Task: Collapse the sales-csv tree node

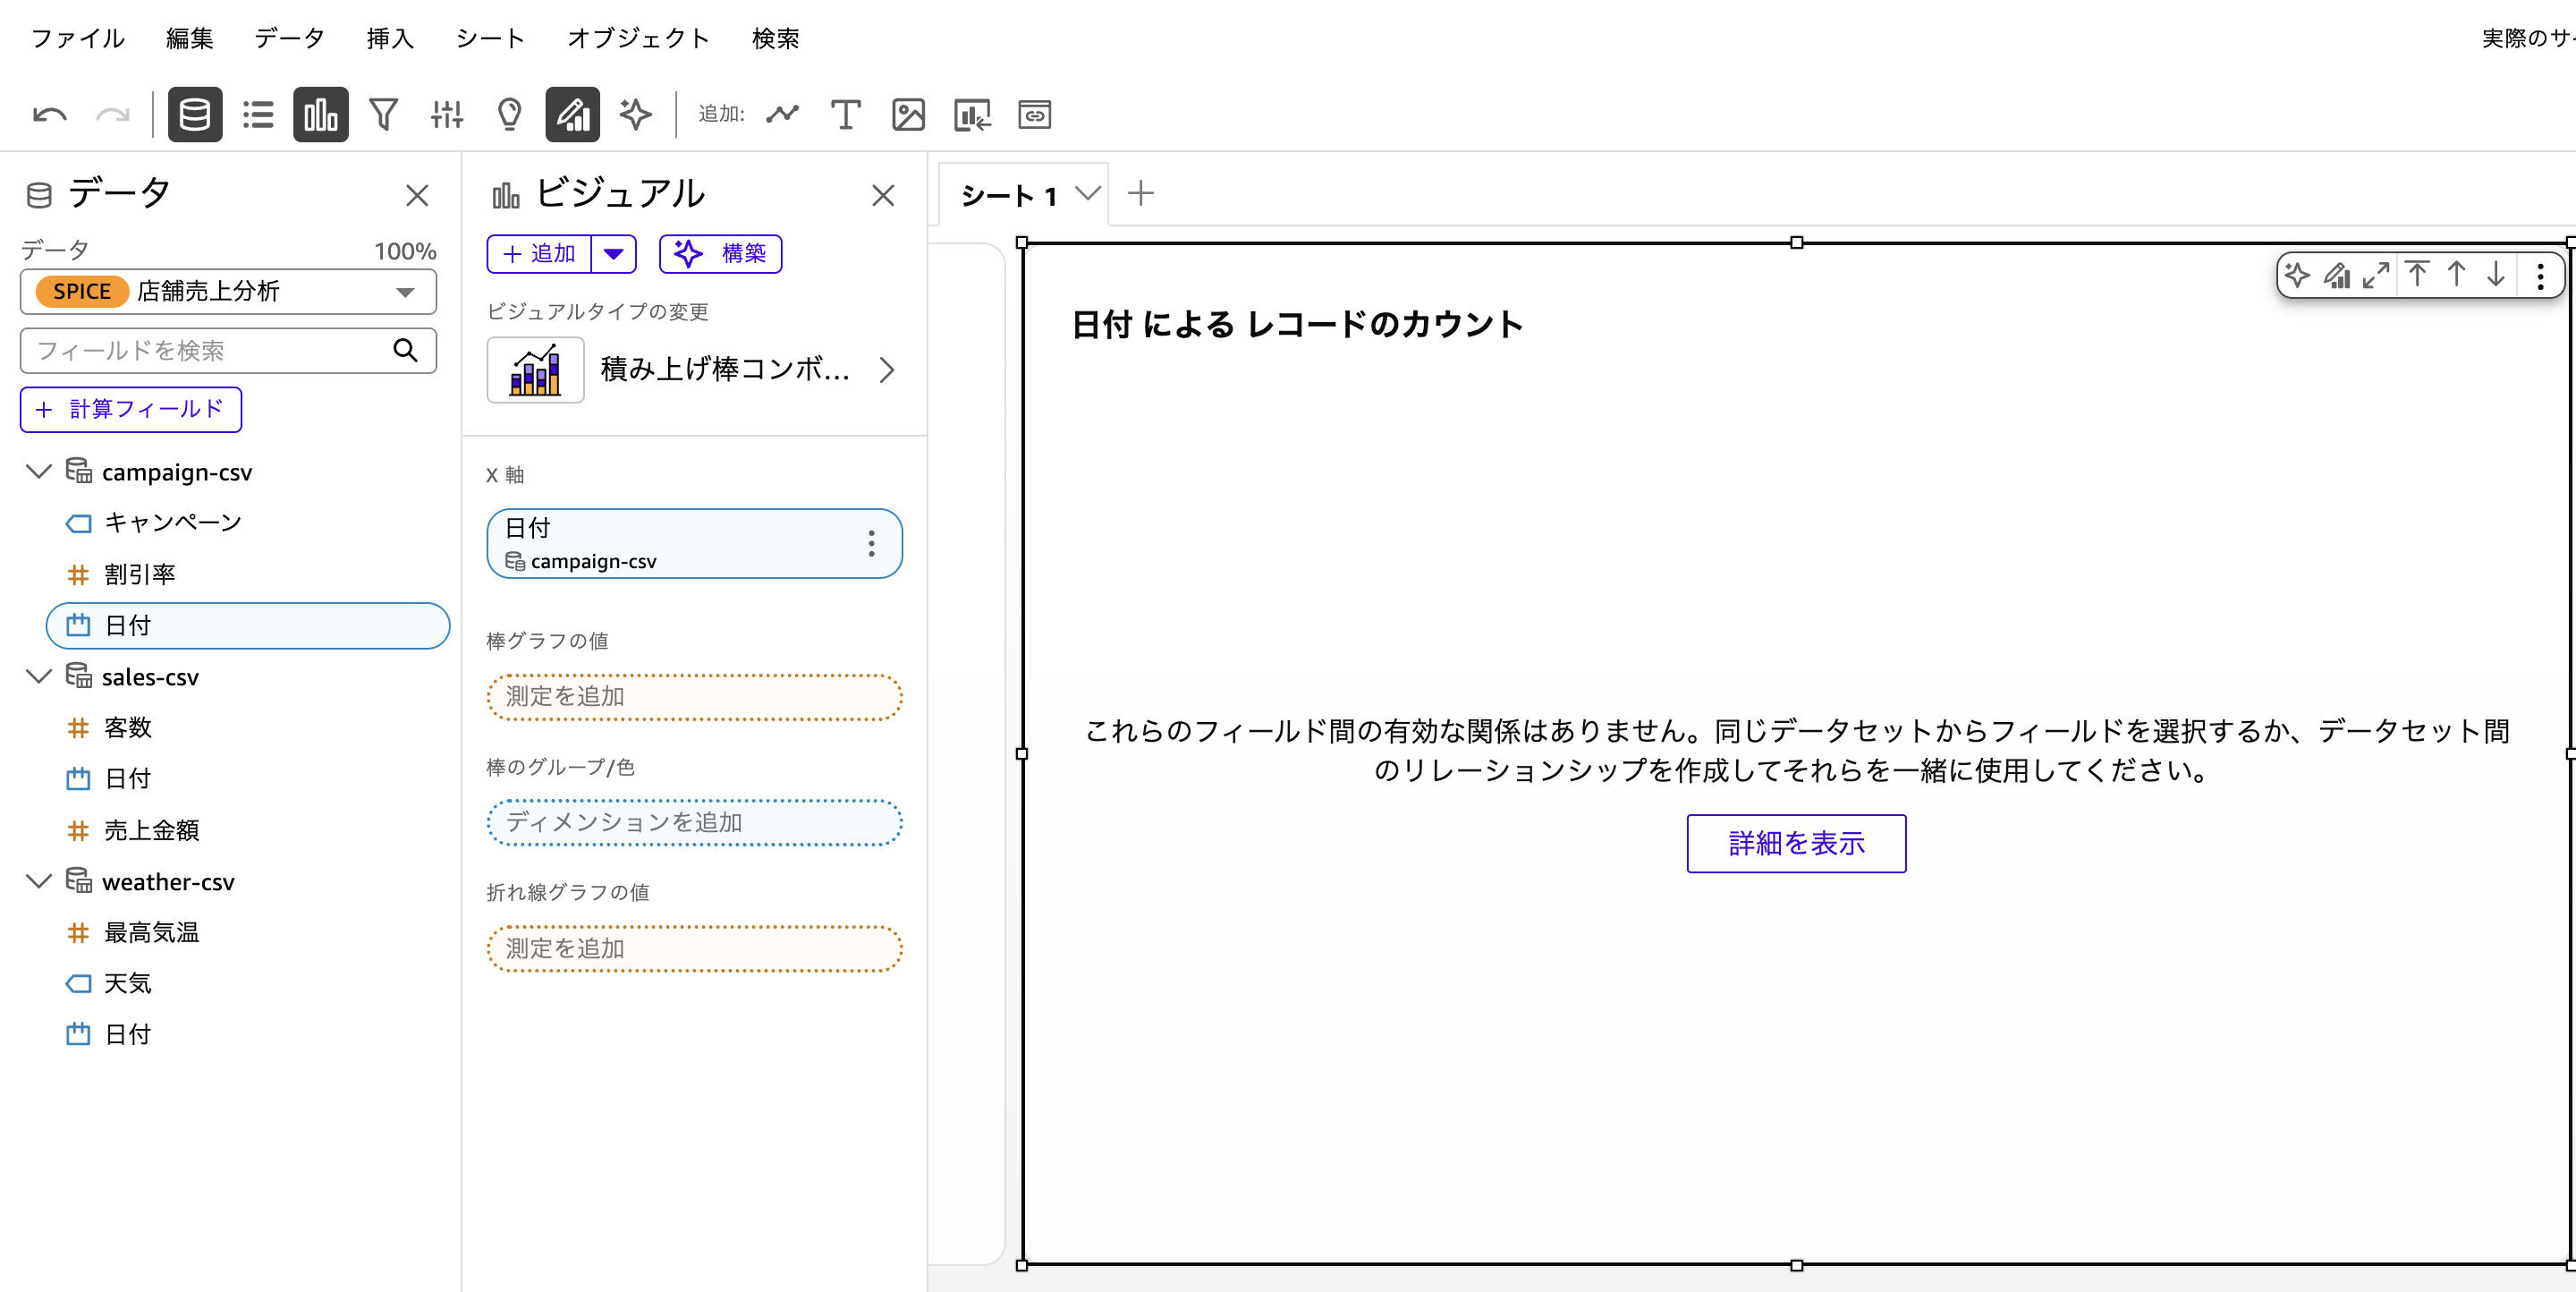Action: pyautogui.click(x=39, y=677)
